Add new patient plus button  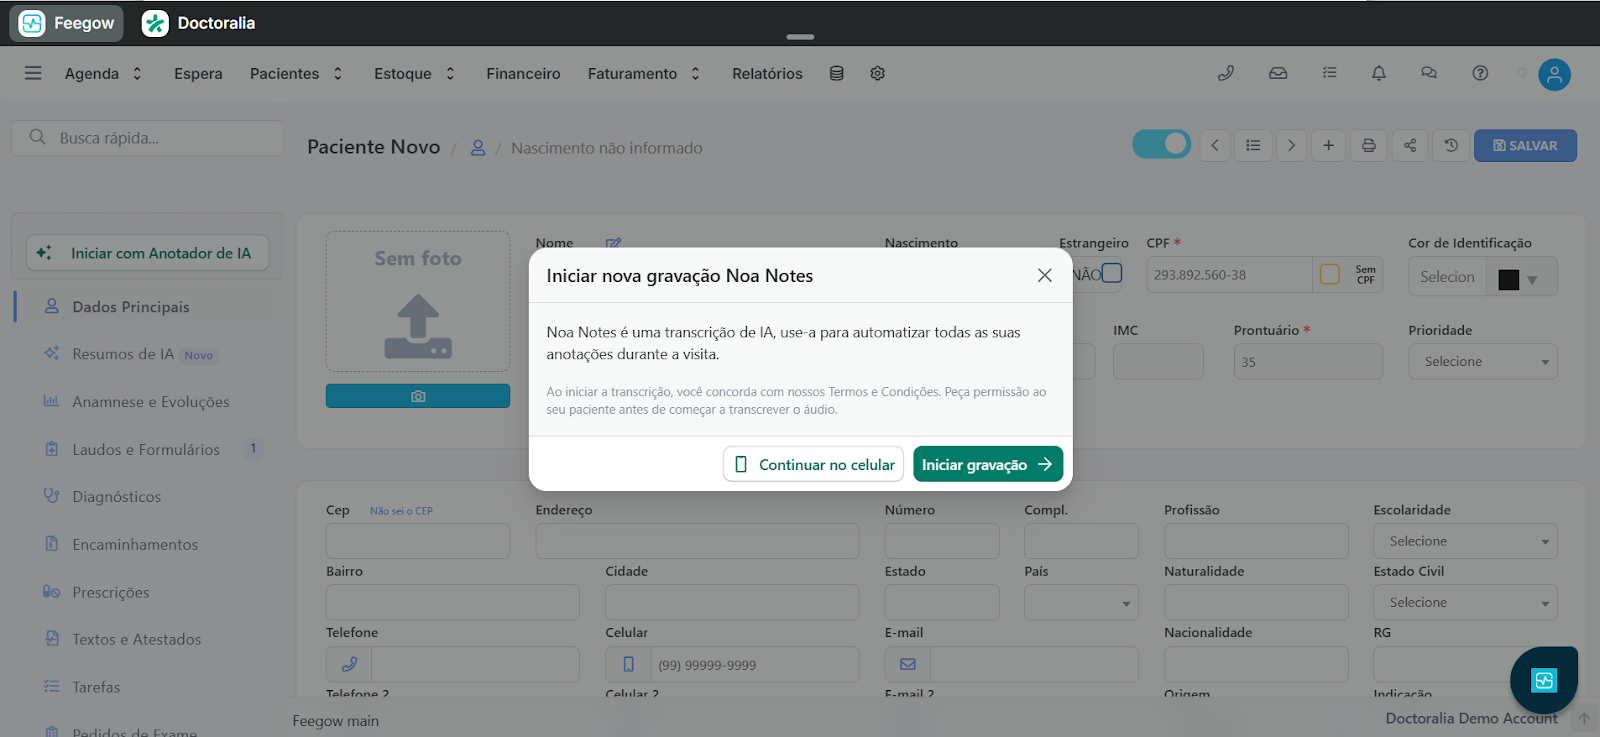coord(1328,145)
